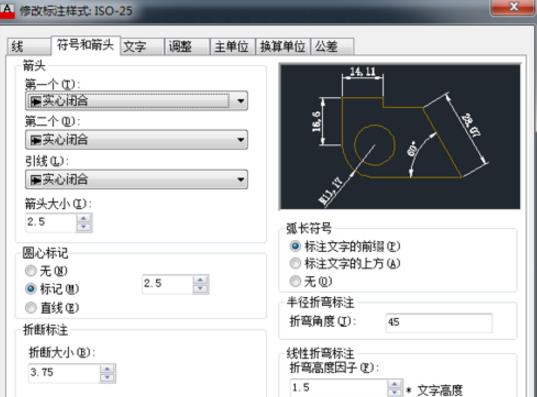
Task: Click the 圆心标记 size field
Action: click(x=167, y=284)
